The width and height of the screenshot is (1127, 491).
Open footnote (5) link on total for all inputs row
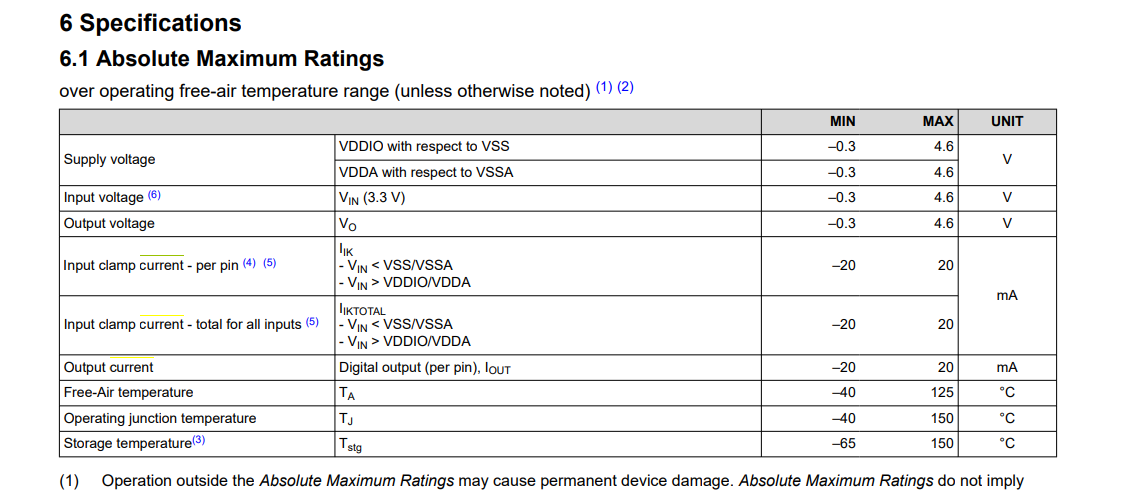[x=312, y=322]
